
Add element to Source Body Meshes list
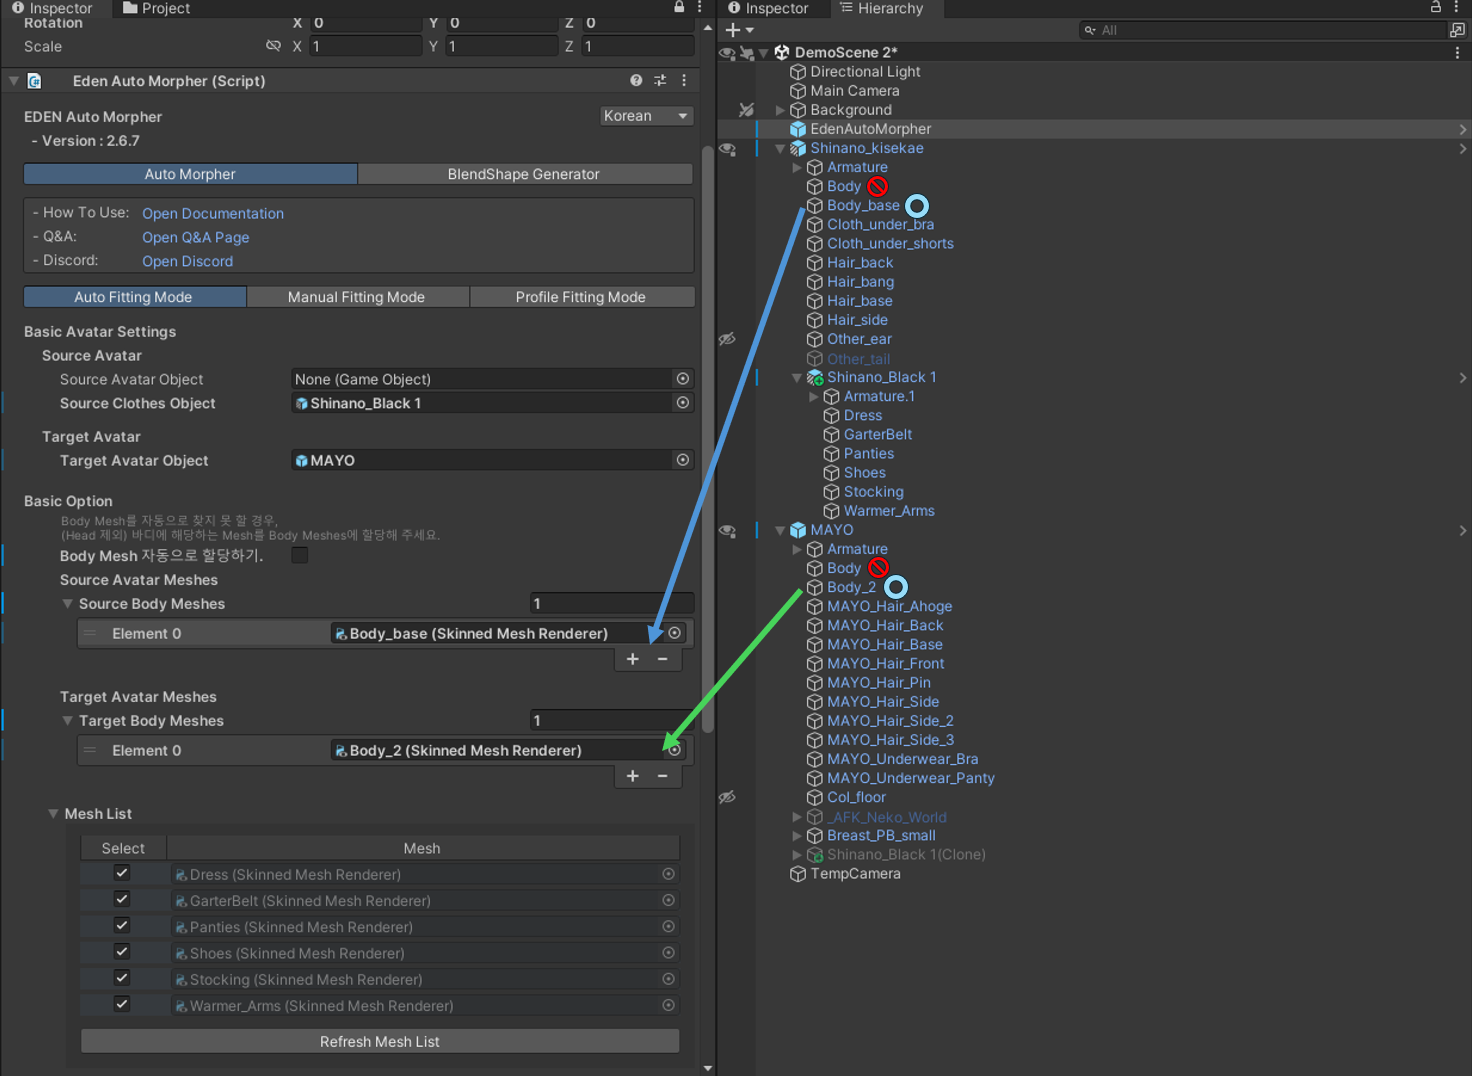[x=633, y=659]
